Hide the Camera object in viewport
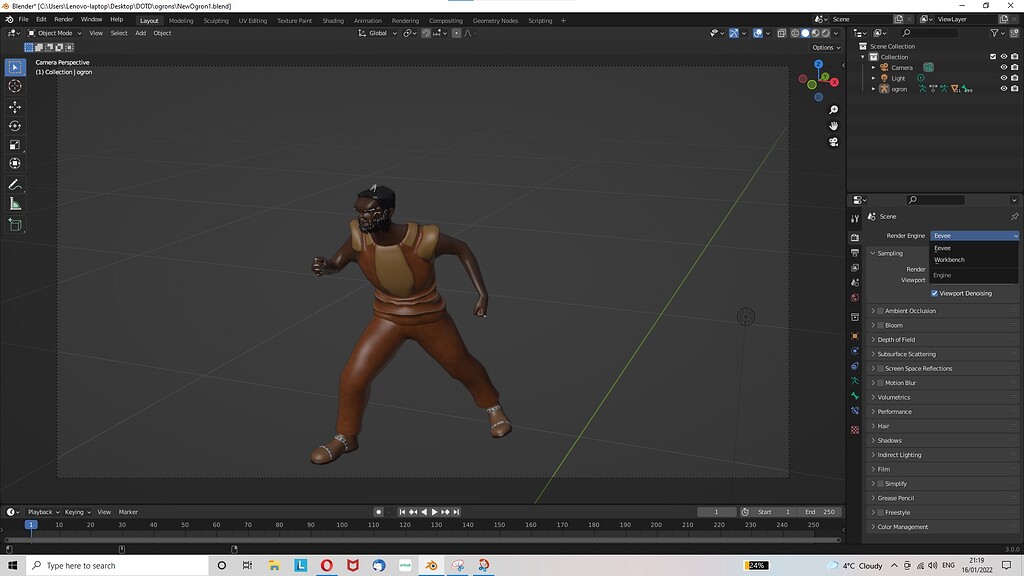Viewport: 1024px width, 576px height. 1004,67
